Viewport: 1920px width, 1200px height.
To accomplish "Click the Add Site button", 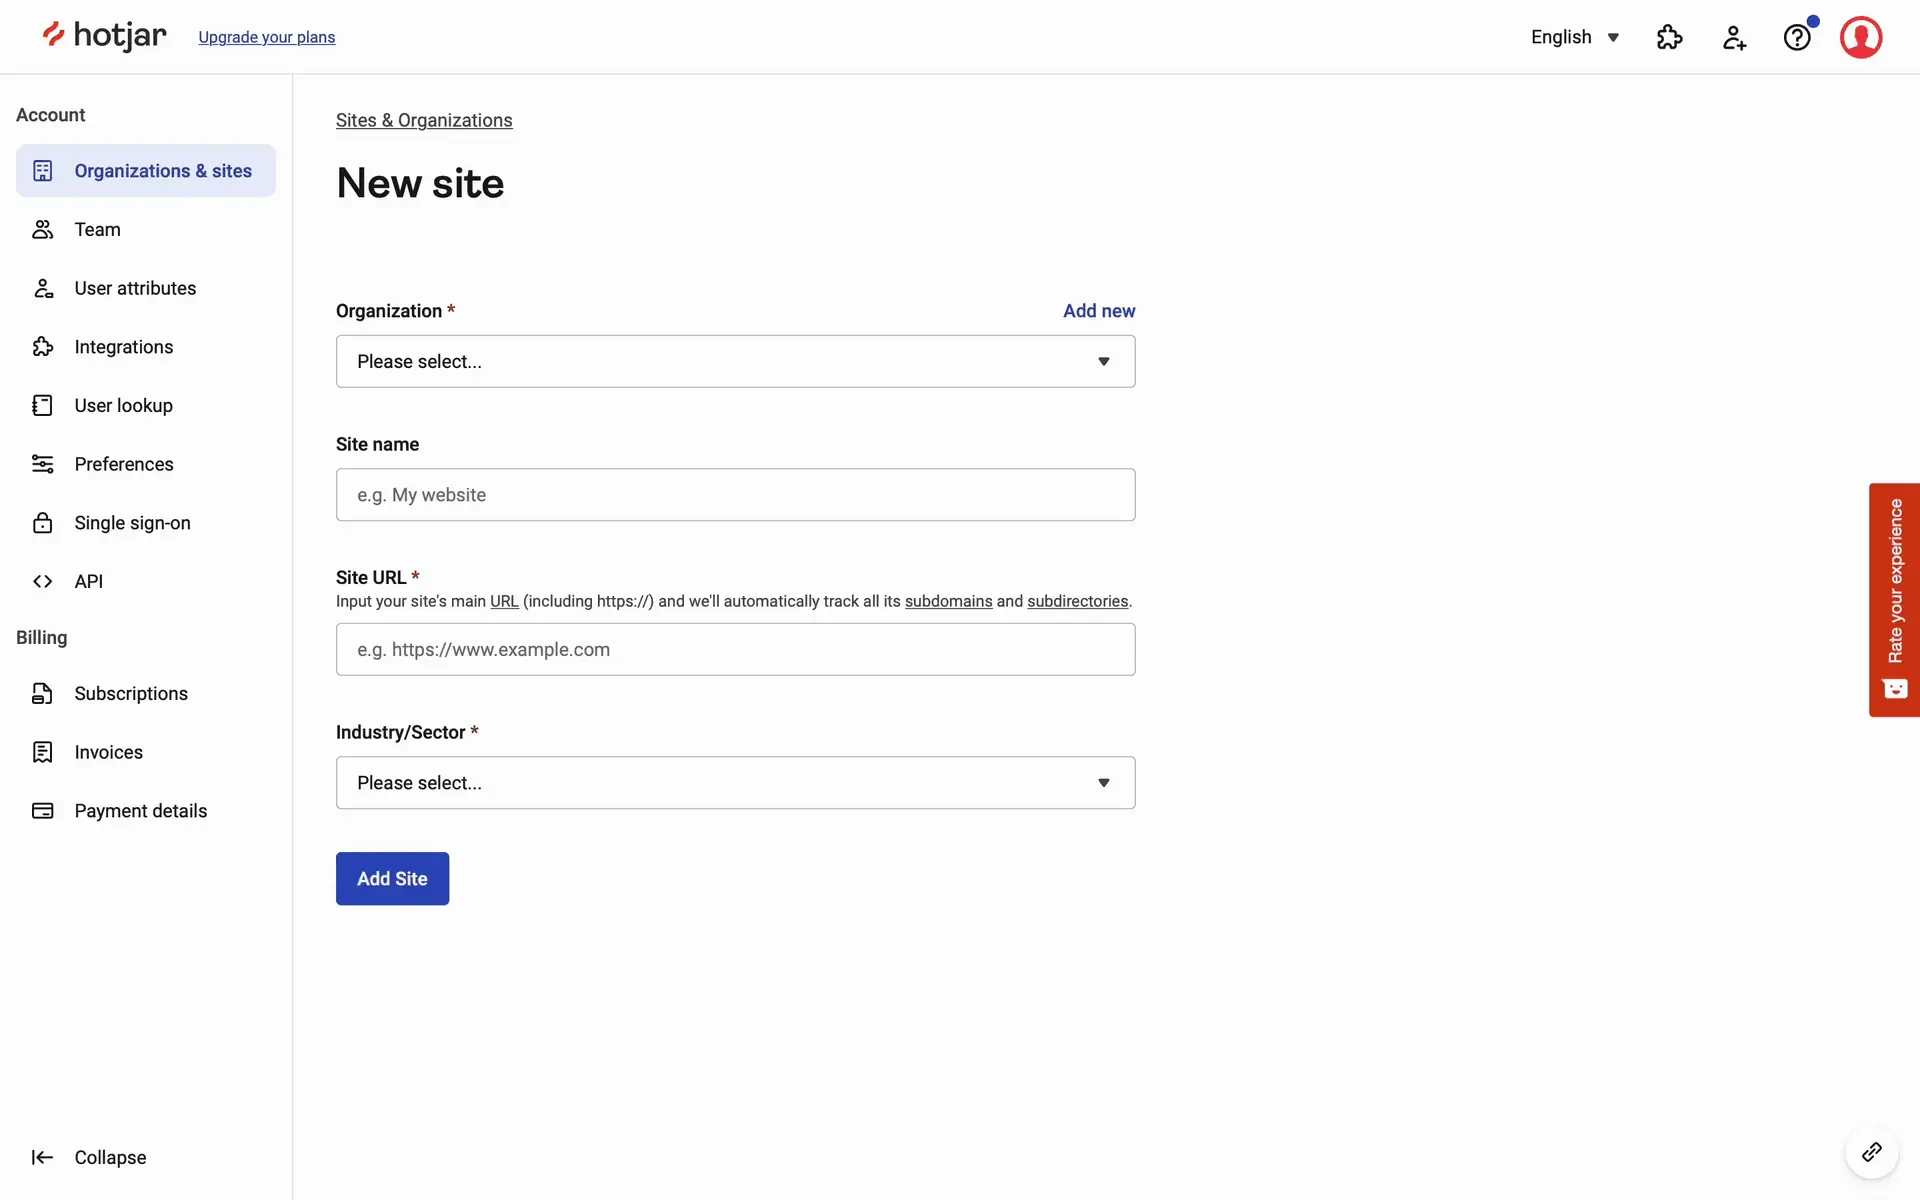I will tap(392, 878).
